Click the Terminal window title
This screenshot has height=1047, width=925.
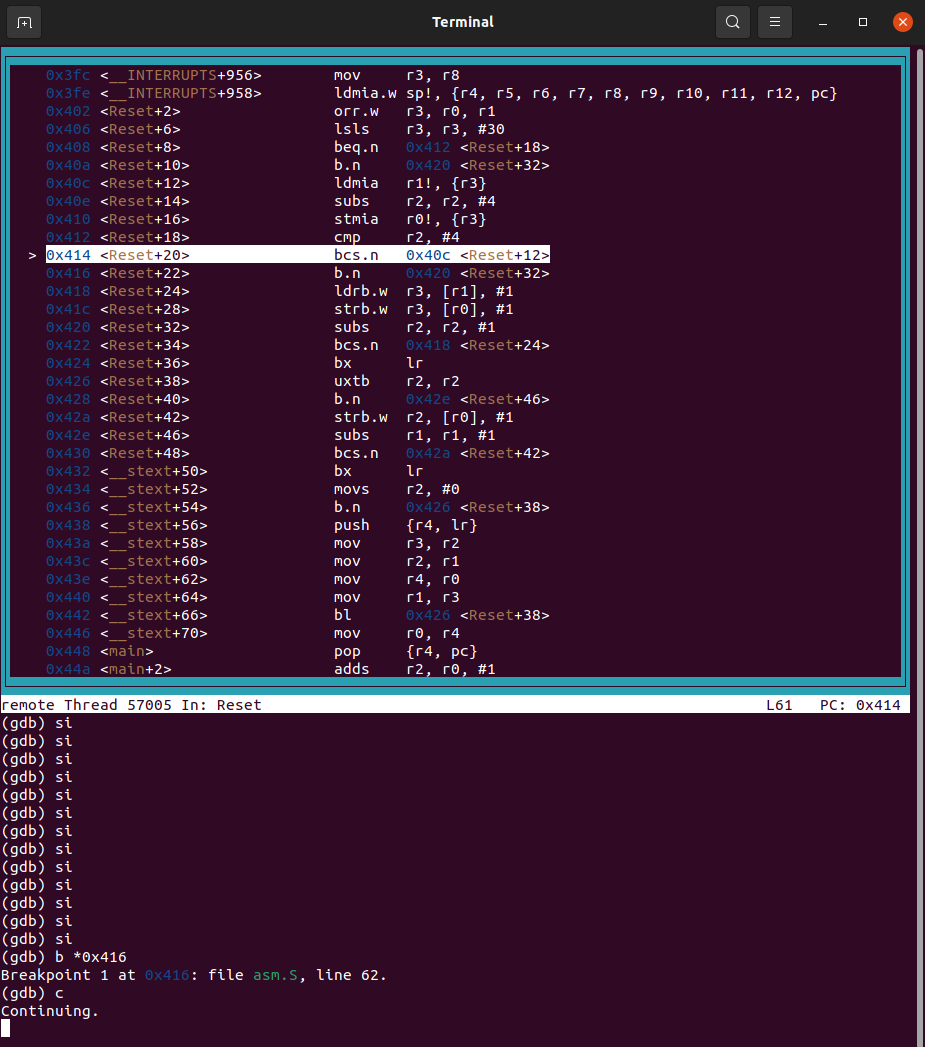(x=462, y=21)
